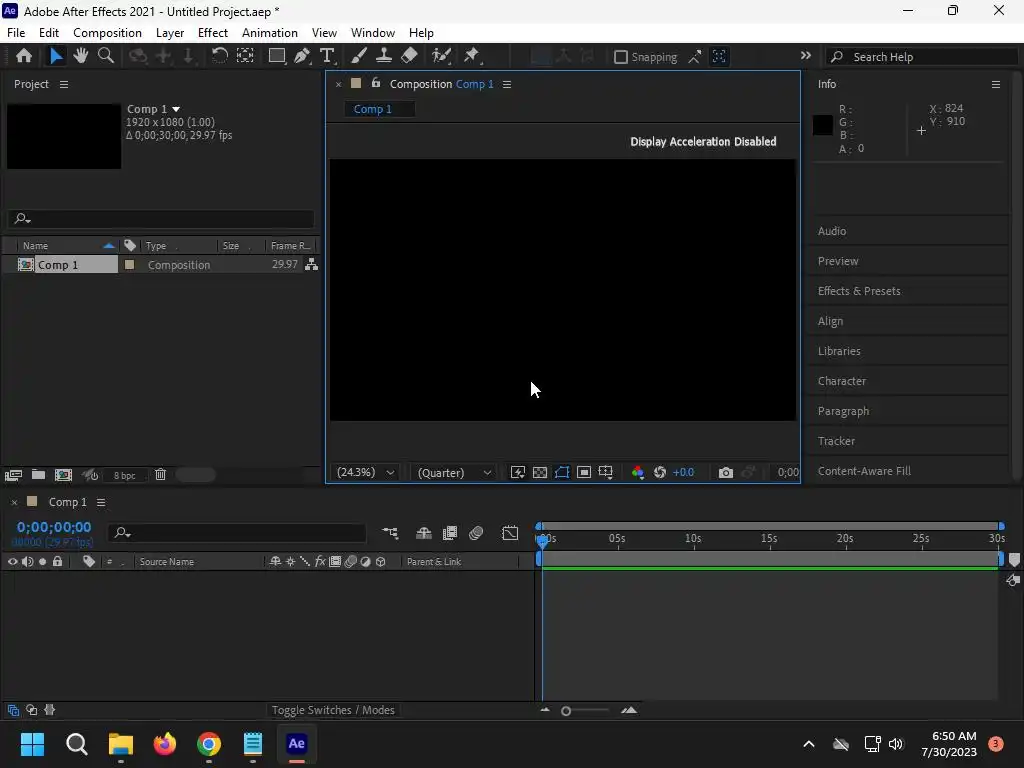The image size is (1024, 768).
Task: Click the Home icon in toolbar
Action: point(24,56)
